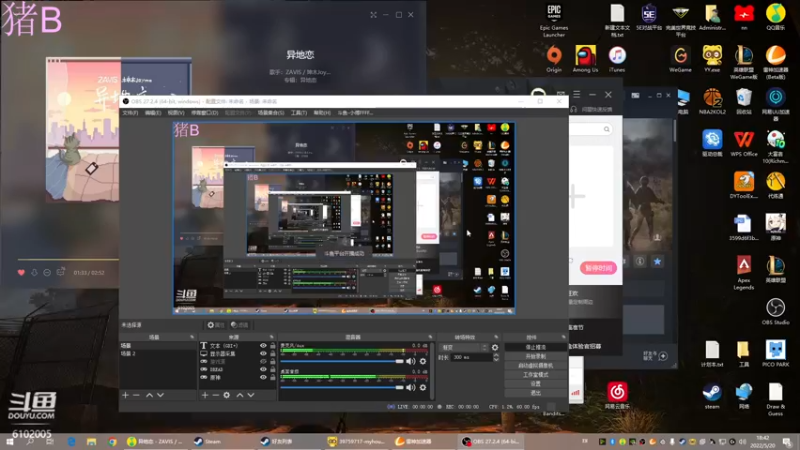Open the 停靠窗口(D) menu in OBS

point(205,113)
